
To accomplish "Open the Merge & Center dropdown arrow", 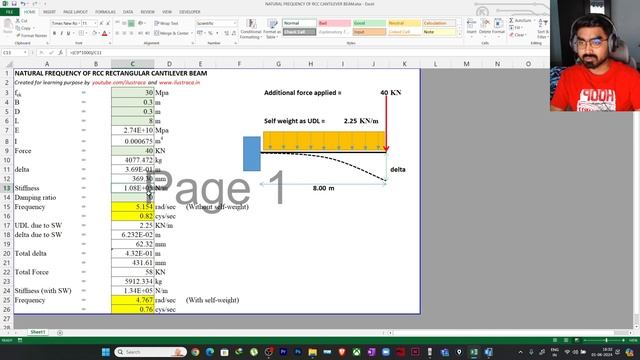I will (x=192, y=33).
